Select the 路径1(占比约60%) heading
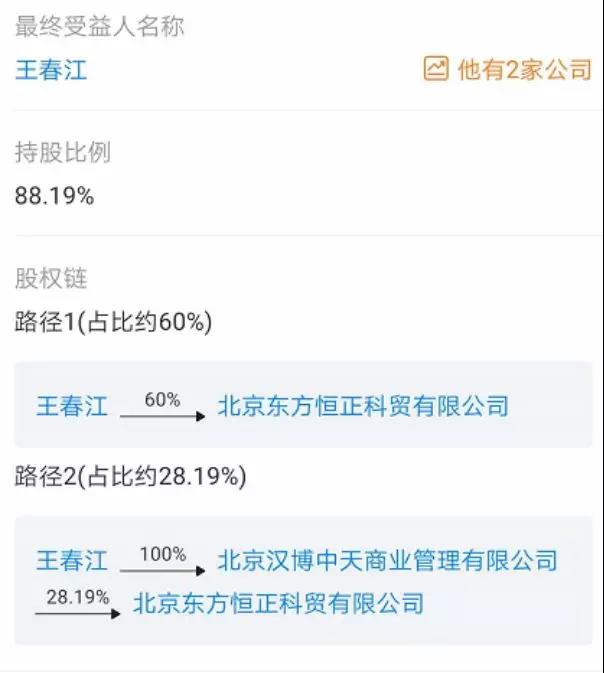 click(113, 322)
